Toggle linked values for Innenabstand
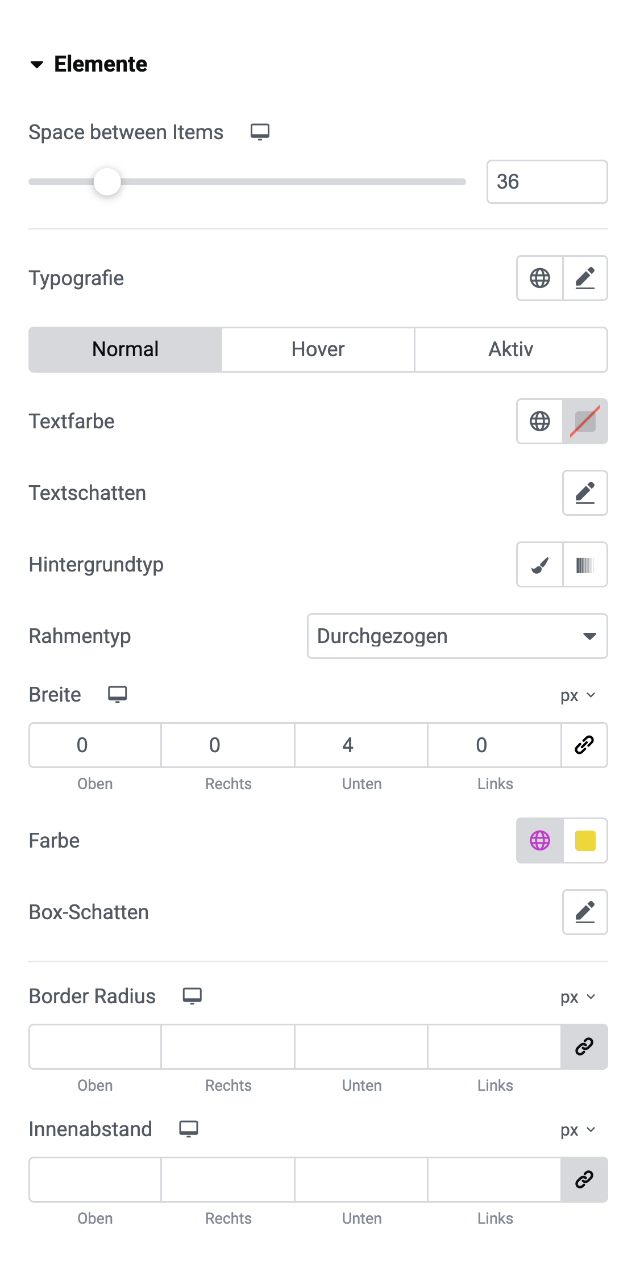Viewport: 640px width, 1268px height. 584,1180
